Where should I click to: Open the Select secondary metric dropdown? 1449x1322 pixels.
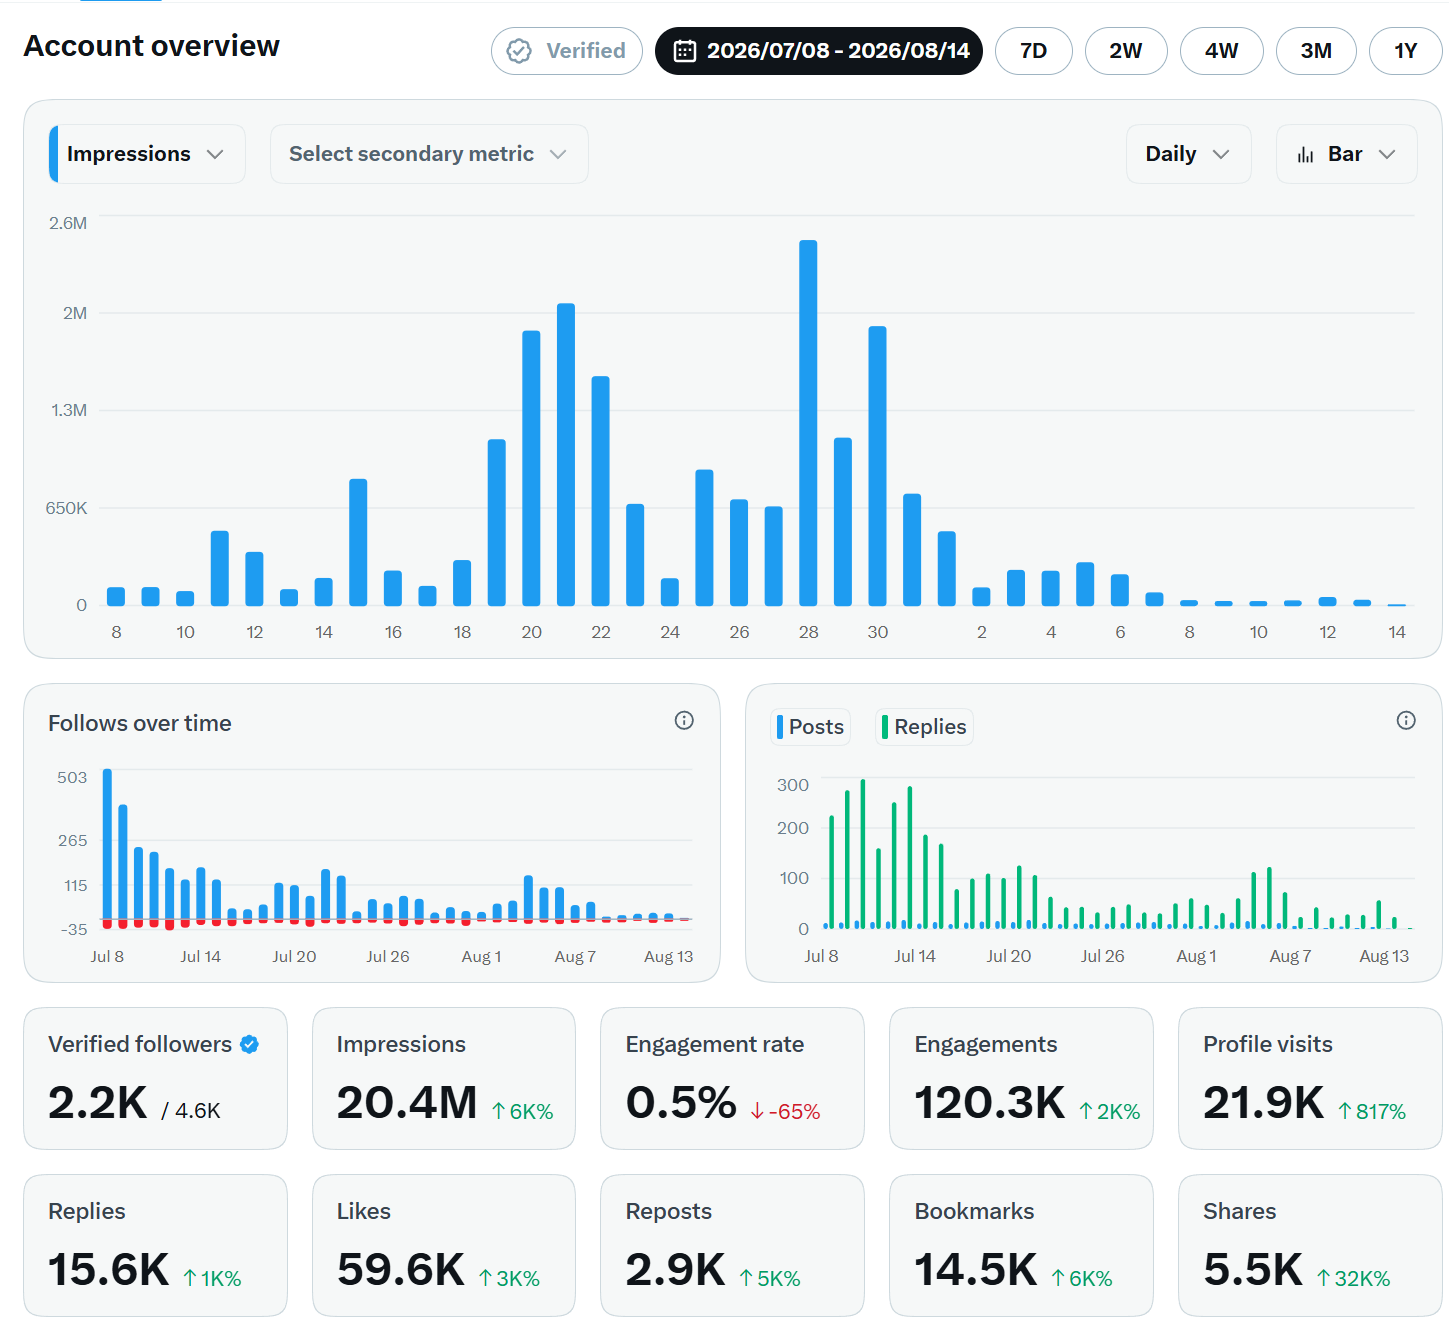click(x=429, y=154)
